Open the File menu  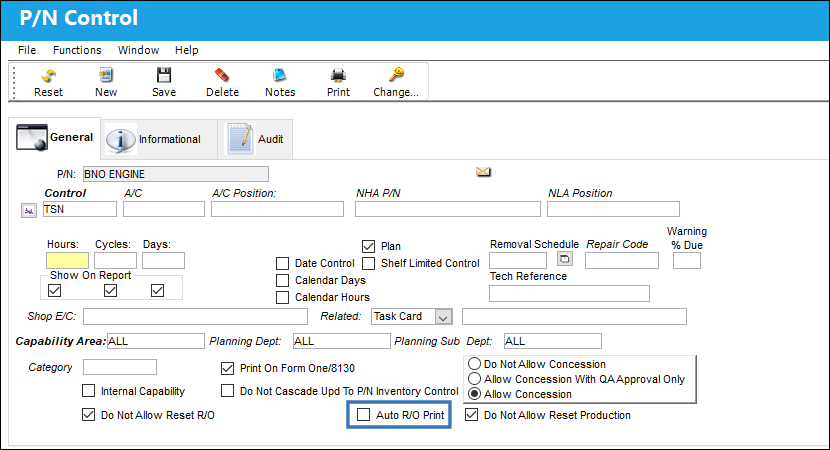coord(27,50)
